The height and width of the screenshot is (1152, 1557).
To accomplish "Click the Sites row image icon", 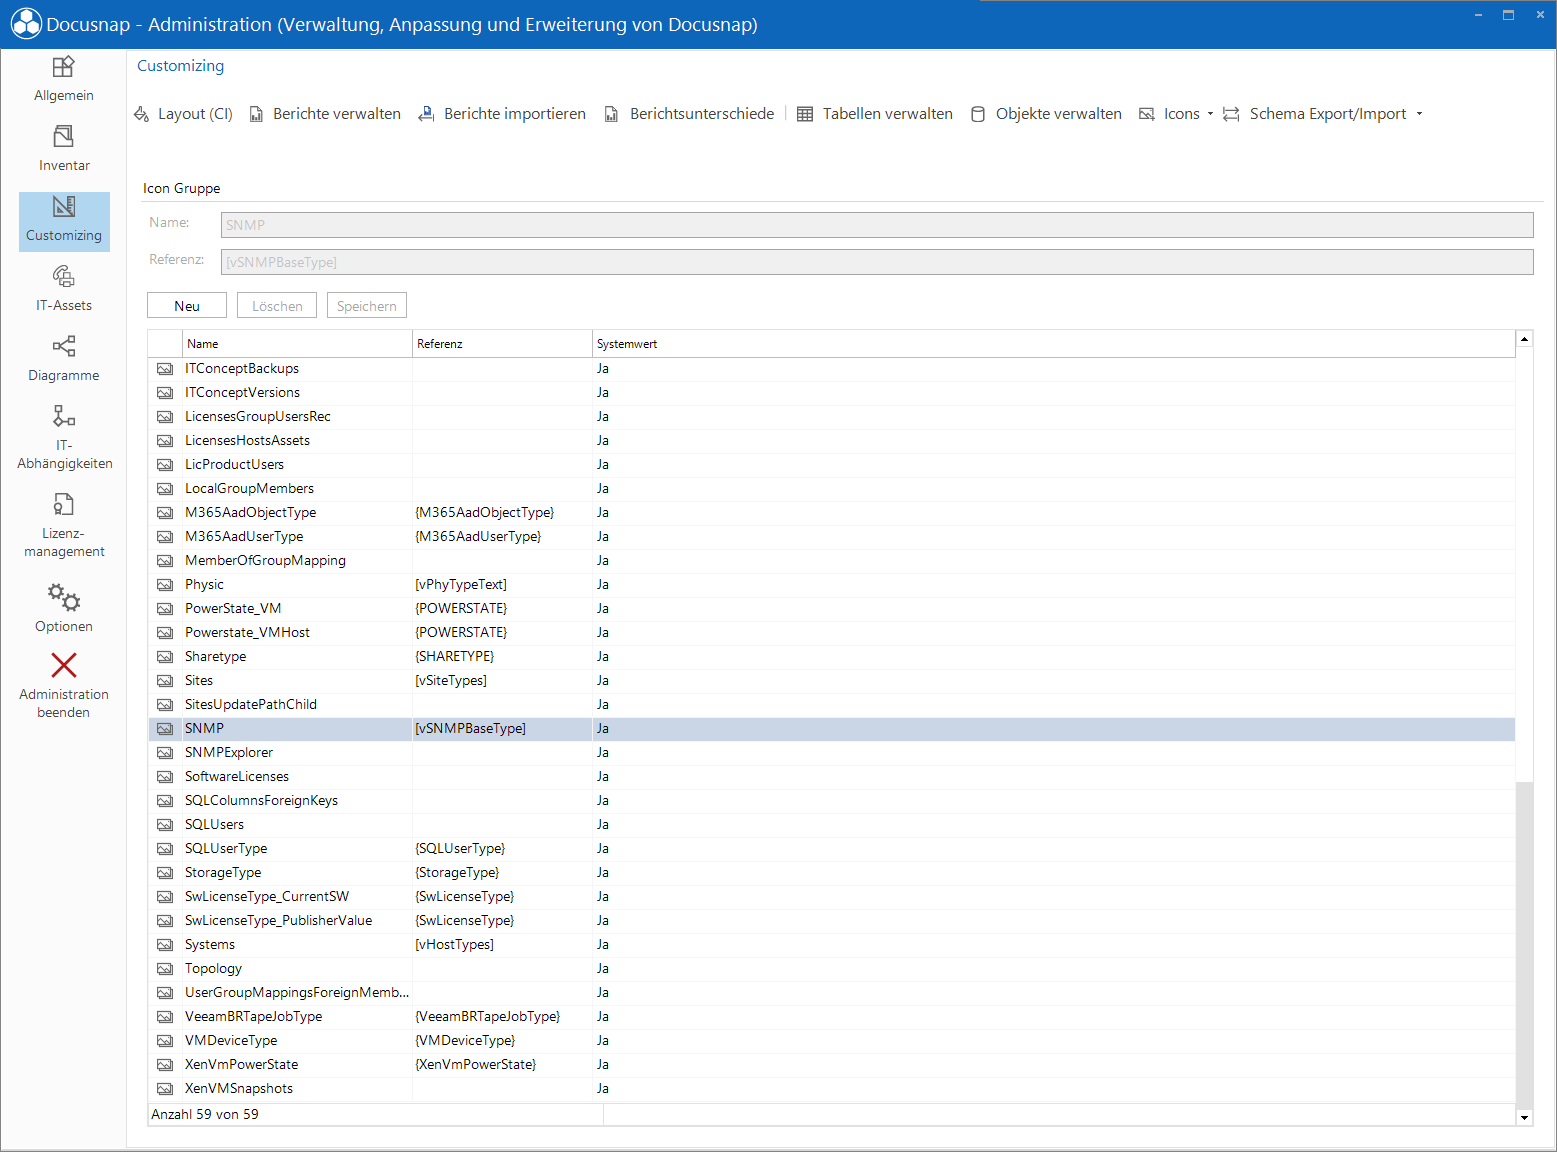I will tap(165, 681).
